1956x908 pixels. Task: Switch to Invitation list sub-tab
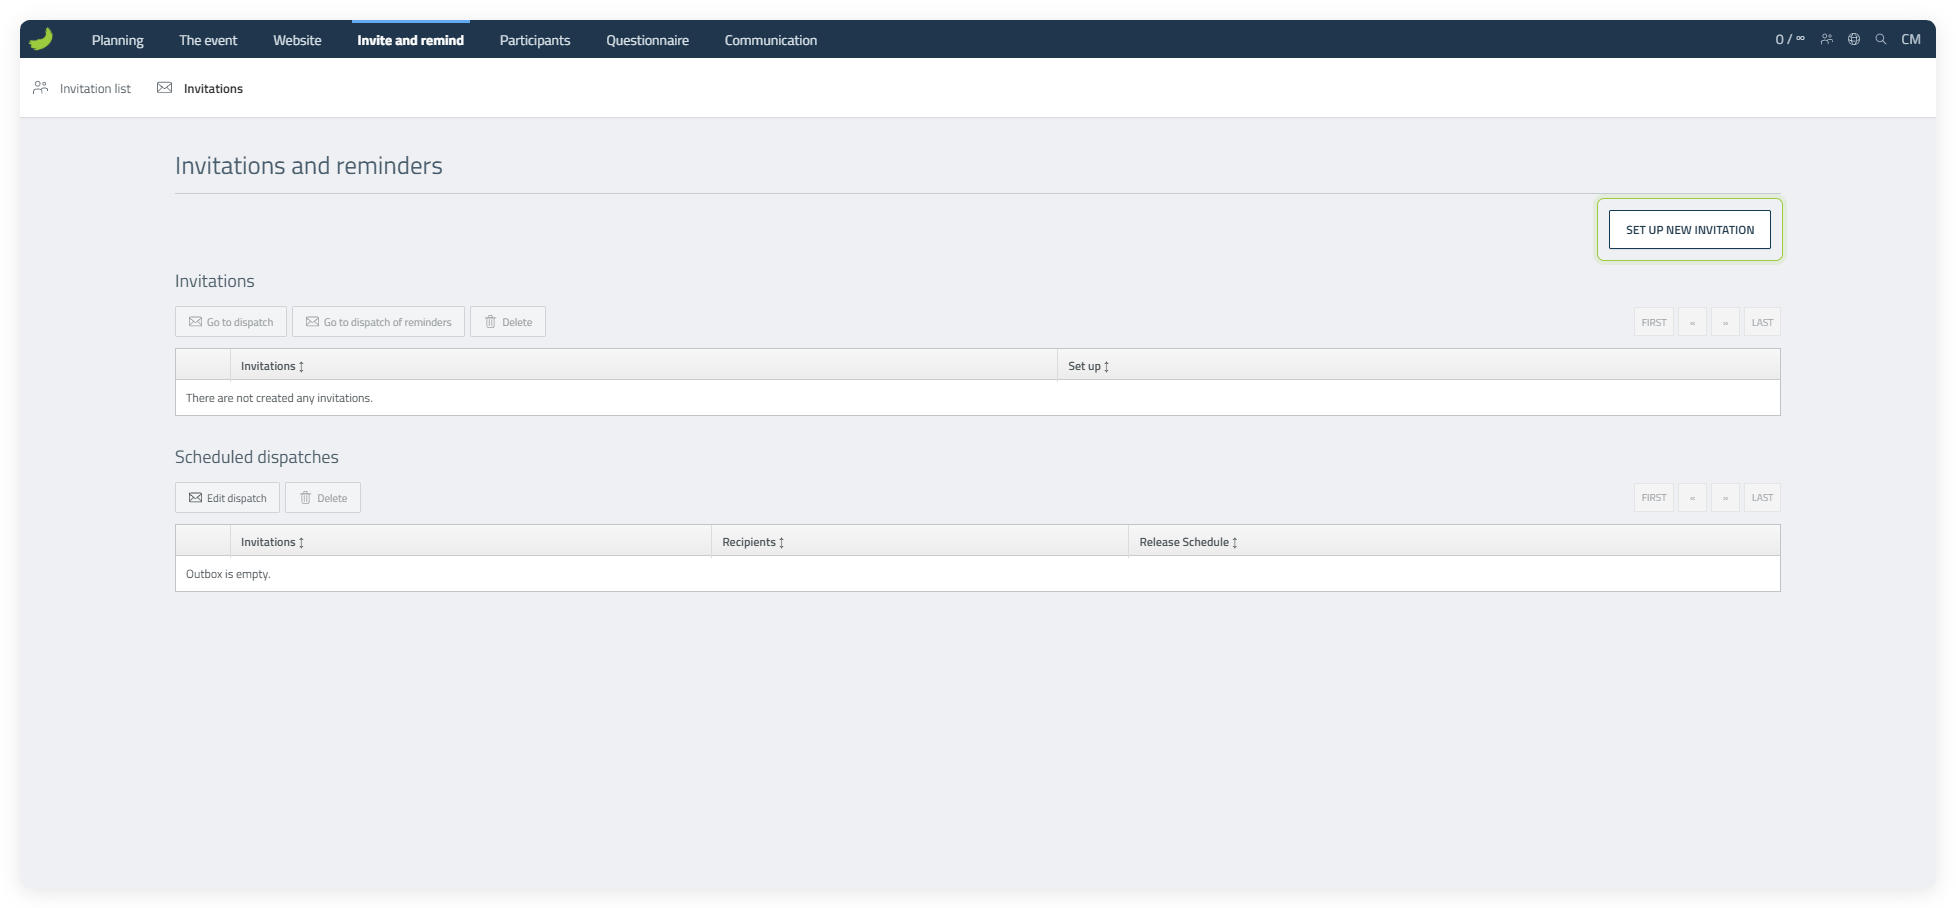click(82, 88)
